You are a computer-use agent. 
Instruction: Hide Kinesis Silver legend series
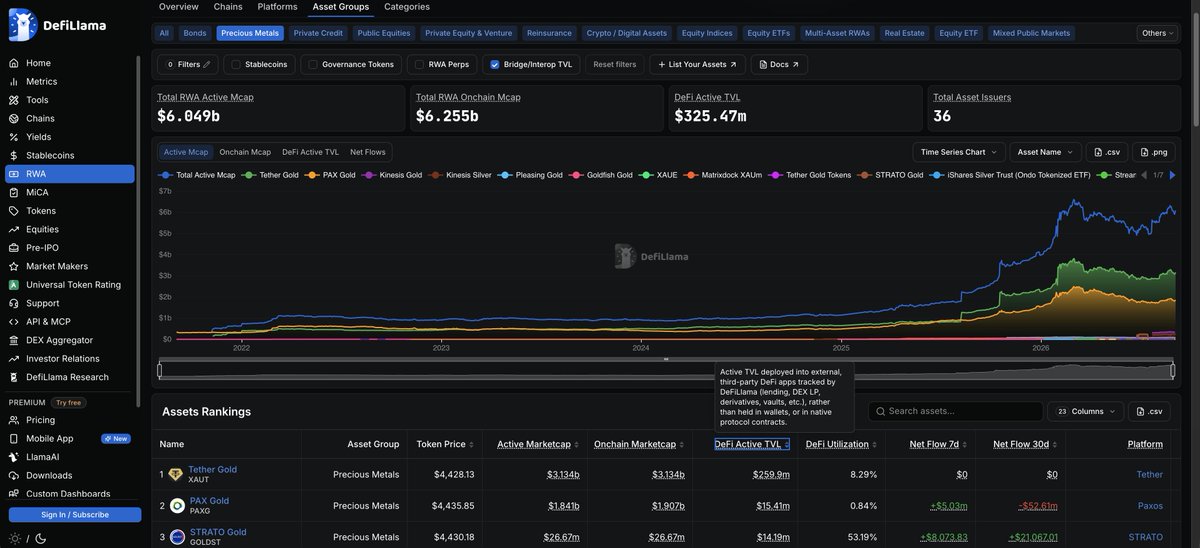pyautogui.click(x=460, y=175)
